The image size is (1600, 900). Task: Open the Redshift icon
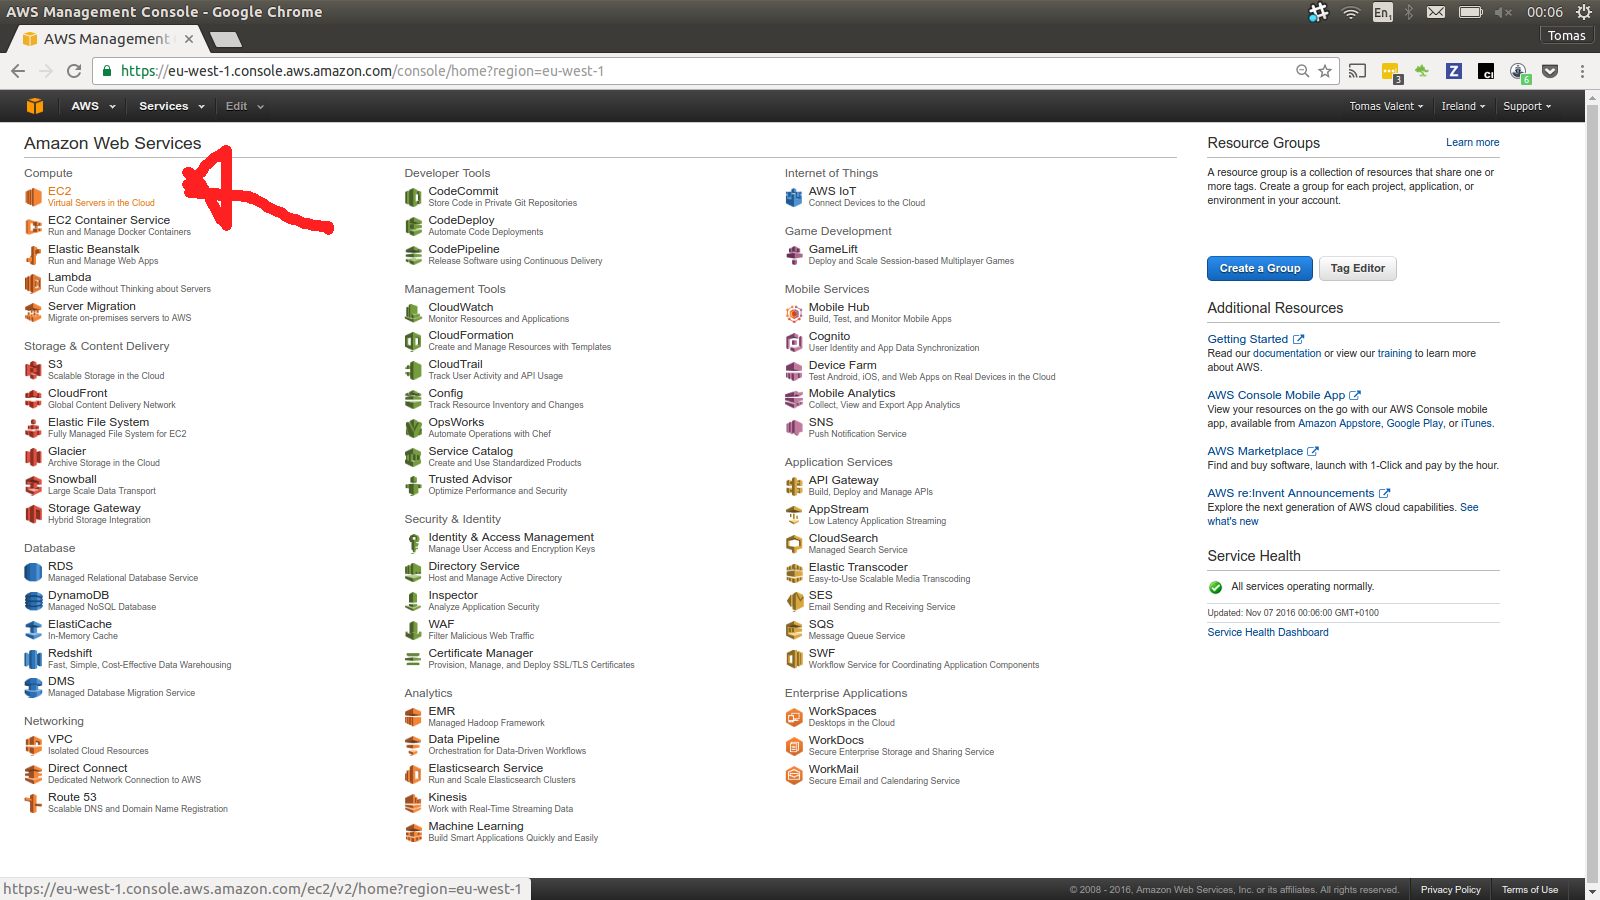pos(33,659)
